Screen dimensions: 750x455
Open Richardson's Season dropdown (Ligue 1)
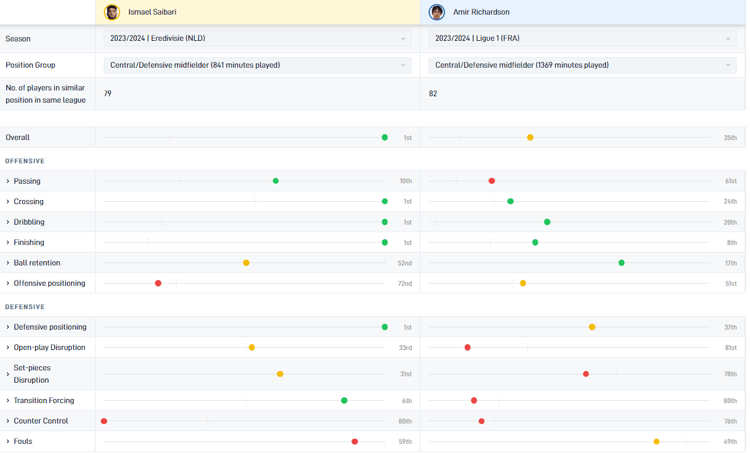tap(582, 39)
